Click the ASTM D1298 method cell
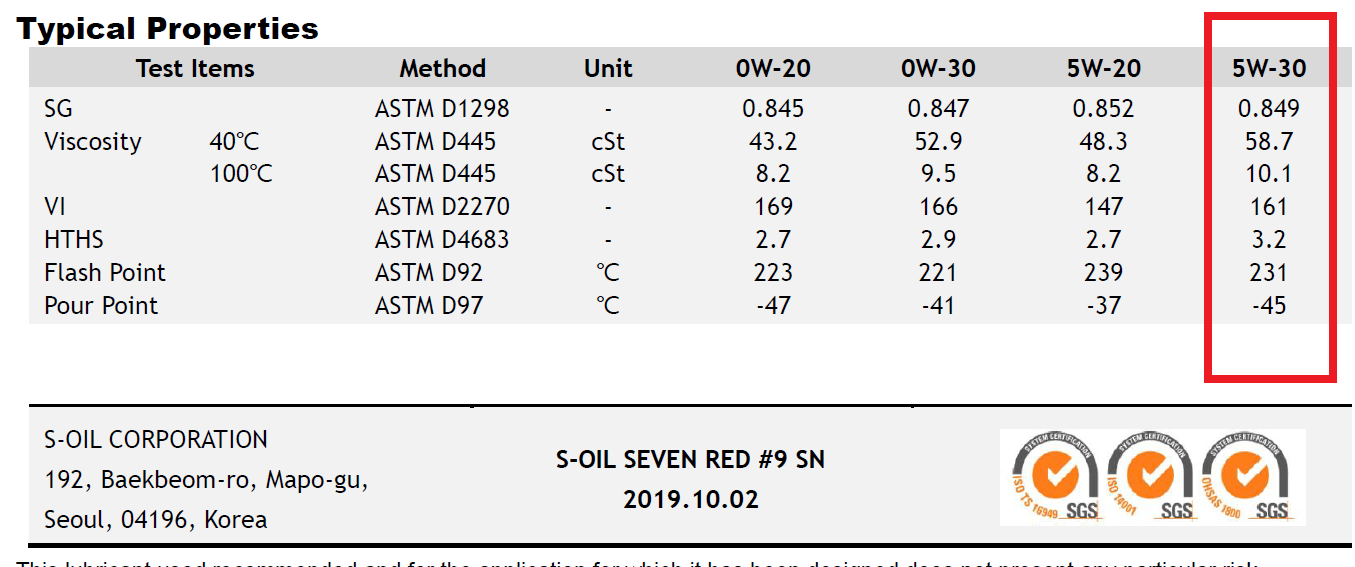This screenshot has width=1355, height=567. pyautogui.click(x=442, y=108)
